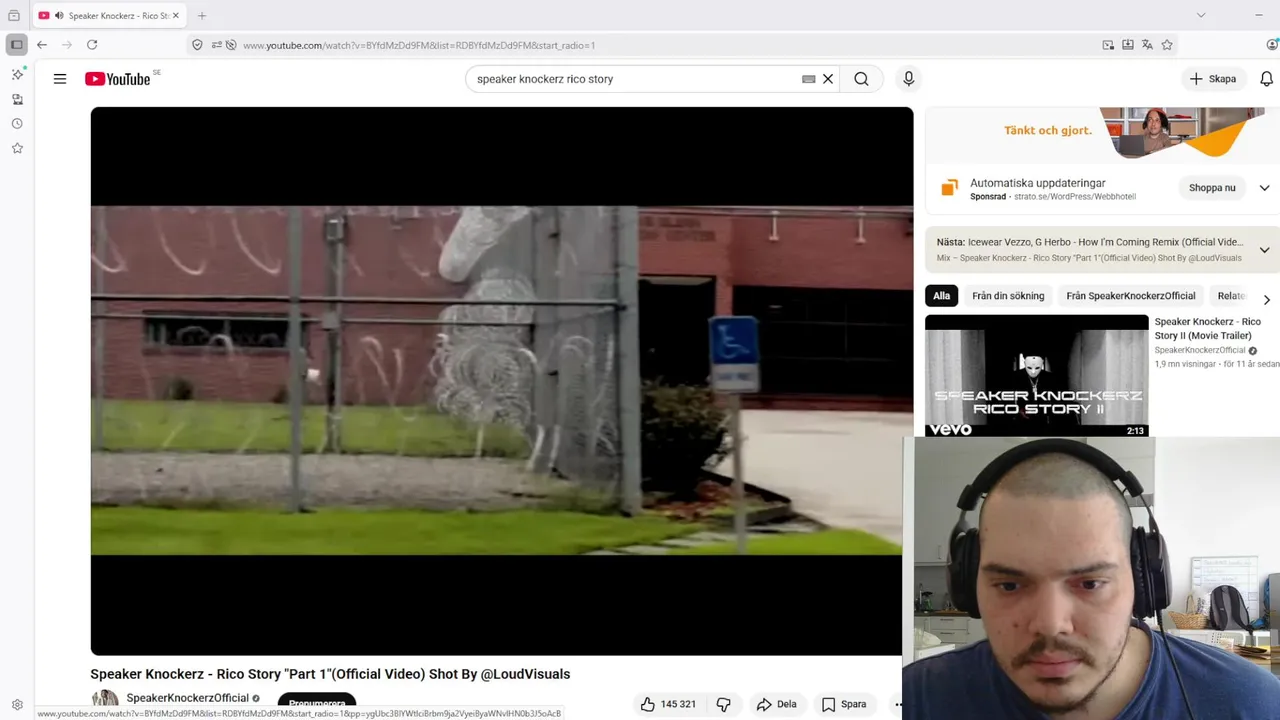Save the video using Spara

click(x=844, y=704)
